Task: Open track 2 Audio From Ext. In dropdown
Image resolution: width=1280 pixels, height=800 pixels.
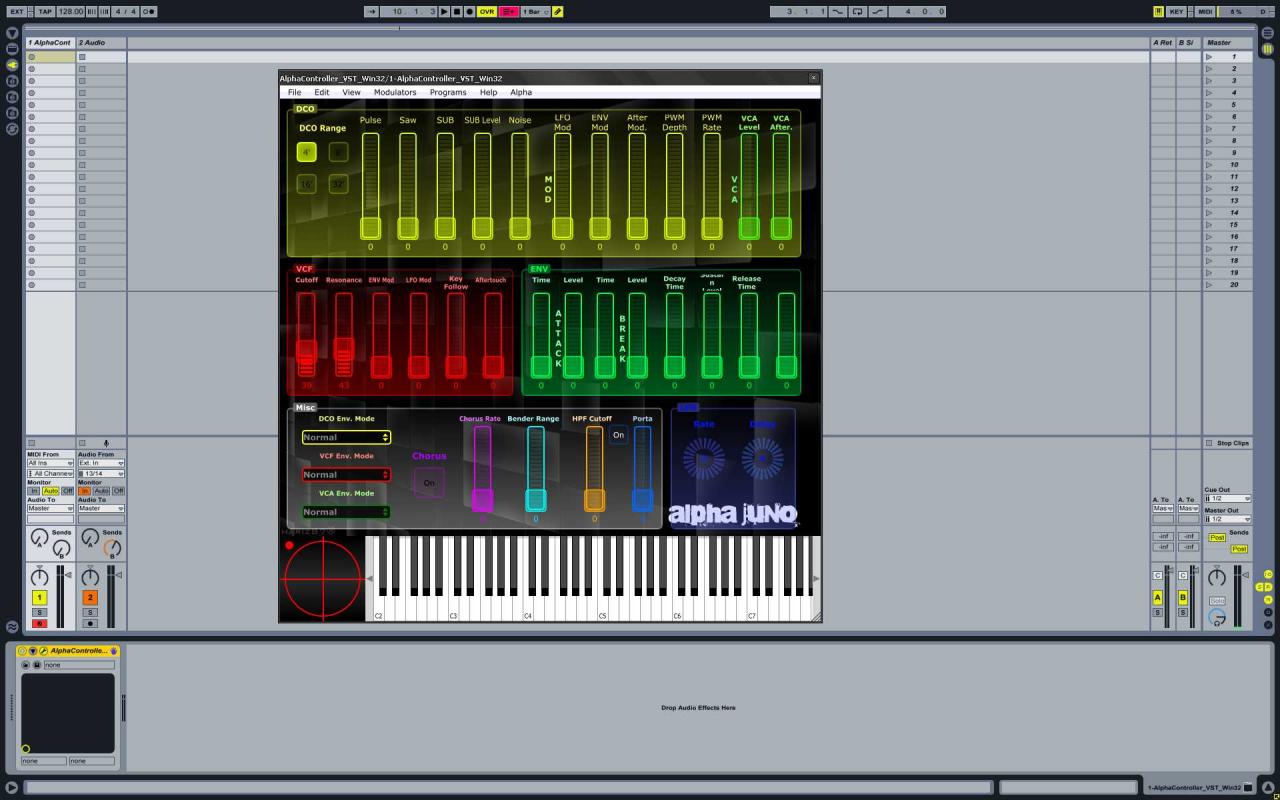Action: [x=101, y=463]
